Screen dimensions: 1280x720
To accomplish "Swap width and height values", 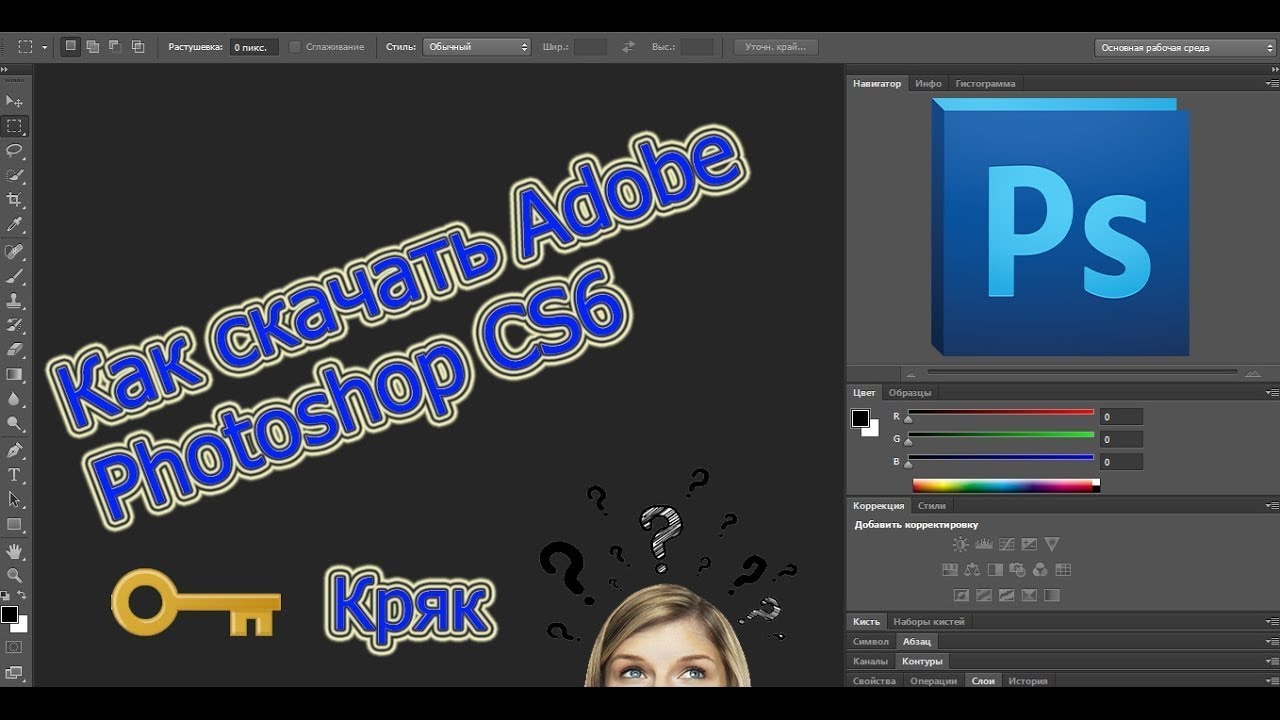I will tap(628, 47).
